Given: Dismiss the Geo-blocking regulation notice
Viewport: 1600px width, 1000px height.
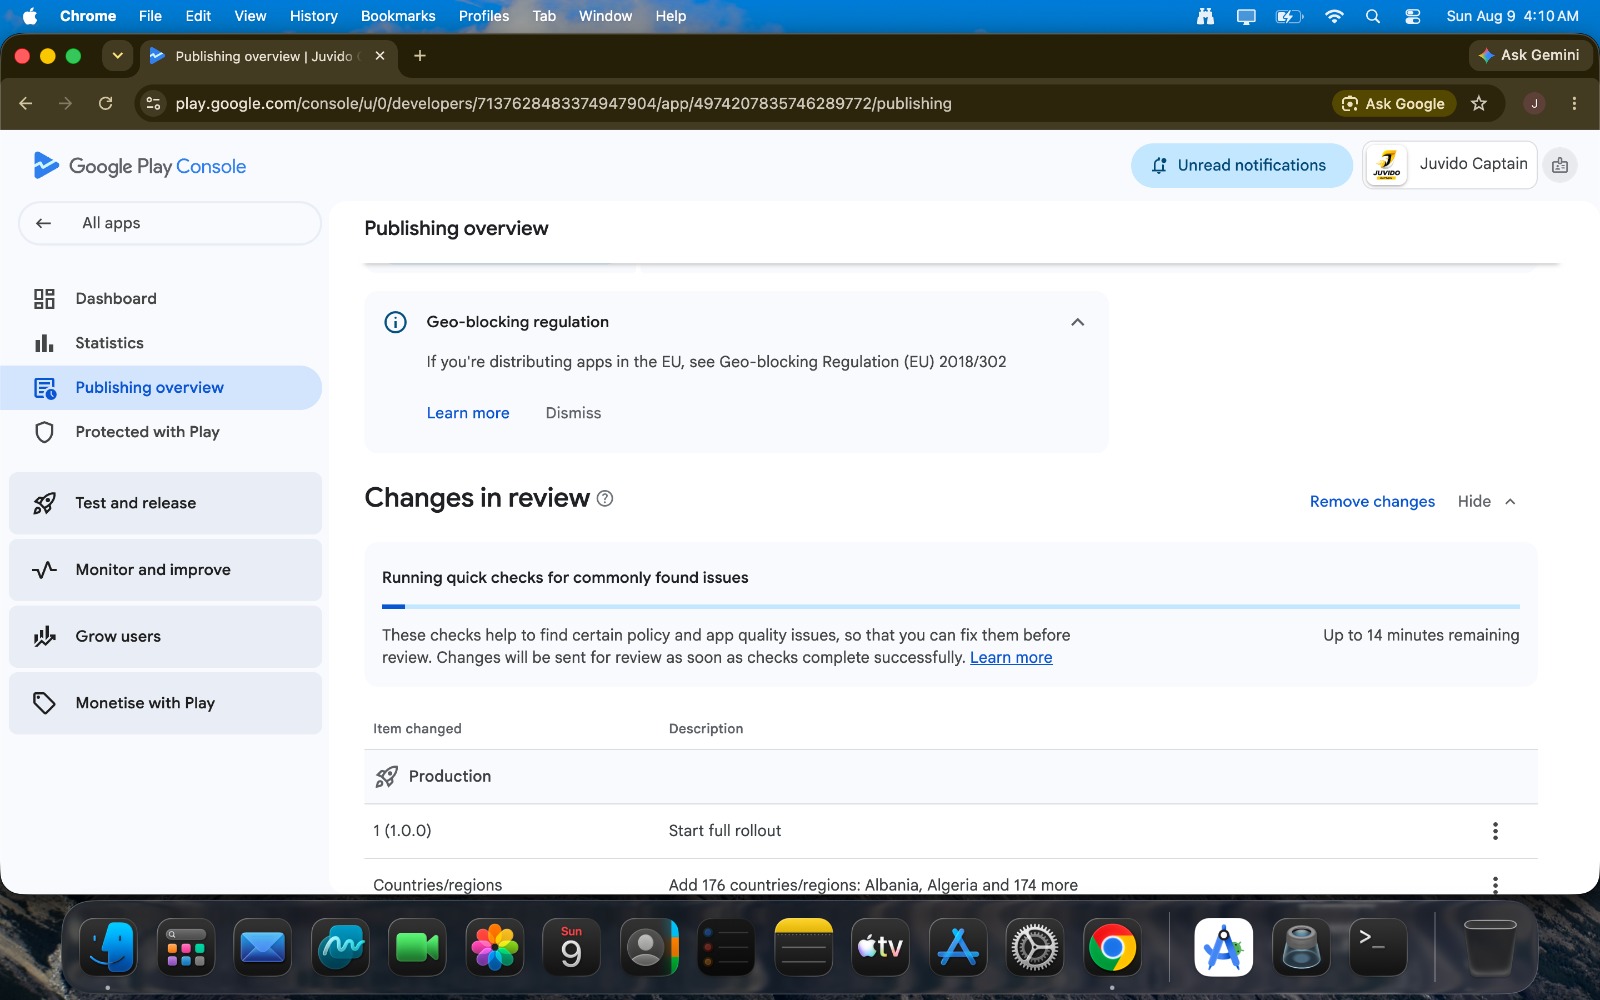Looking at the screenshot, I should (573, 413).
